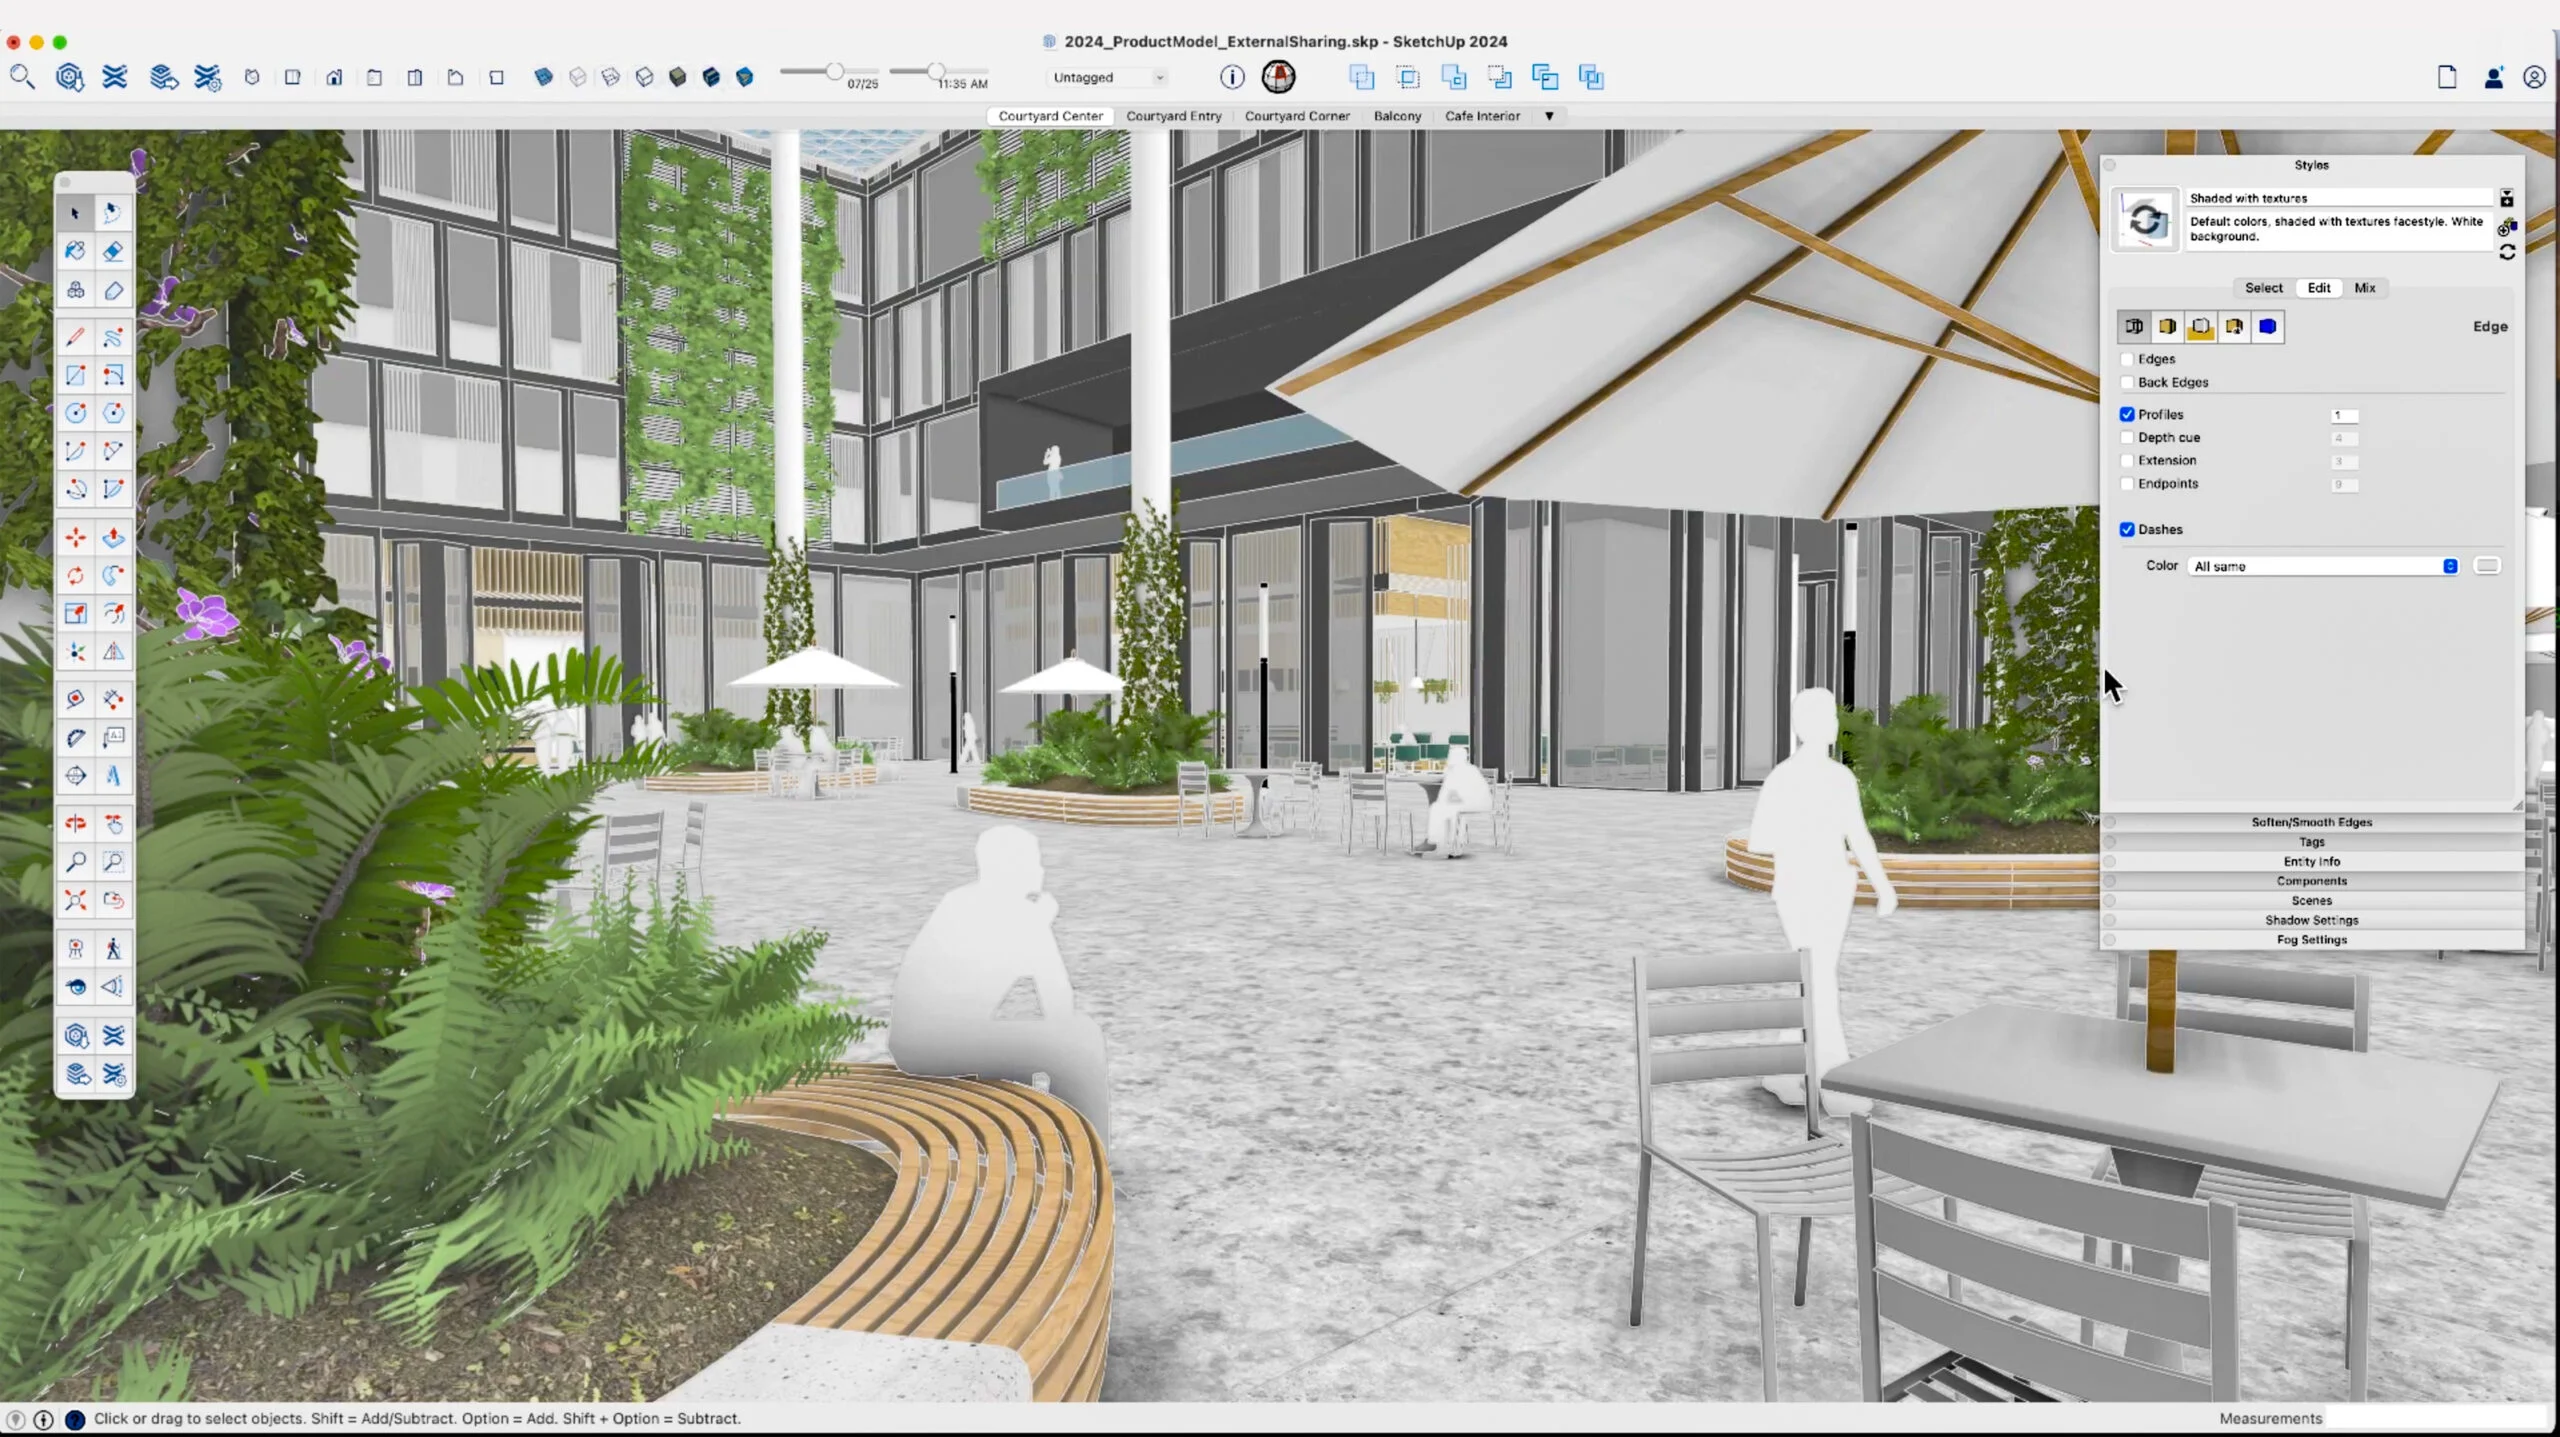Open the scenes overflow dropdown arrow
This screenshot has height=1437, width=2560.
point(1548,116)
